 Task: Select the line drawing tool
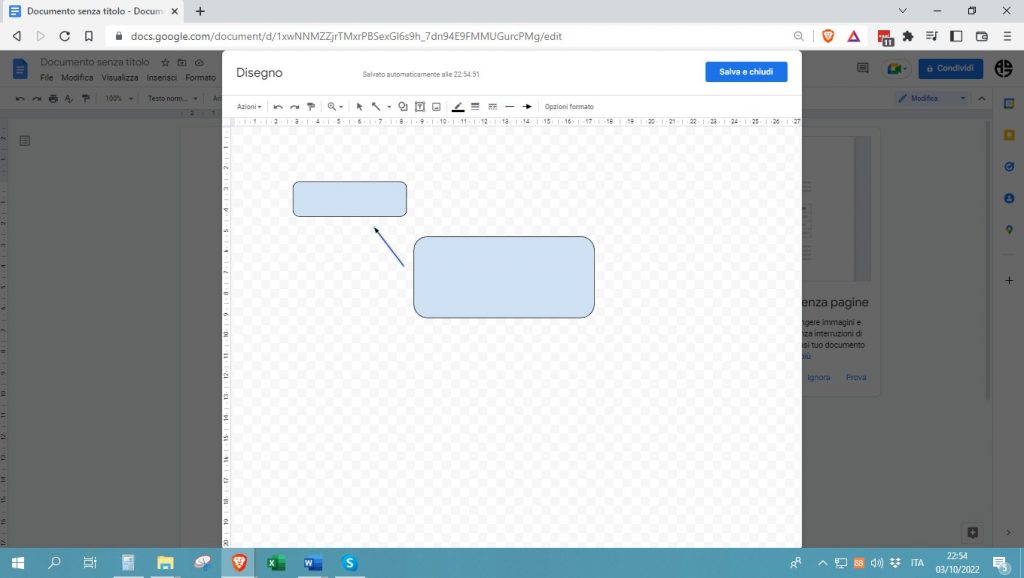click(x=377, y=106)
